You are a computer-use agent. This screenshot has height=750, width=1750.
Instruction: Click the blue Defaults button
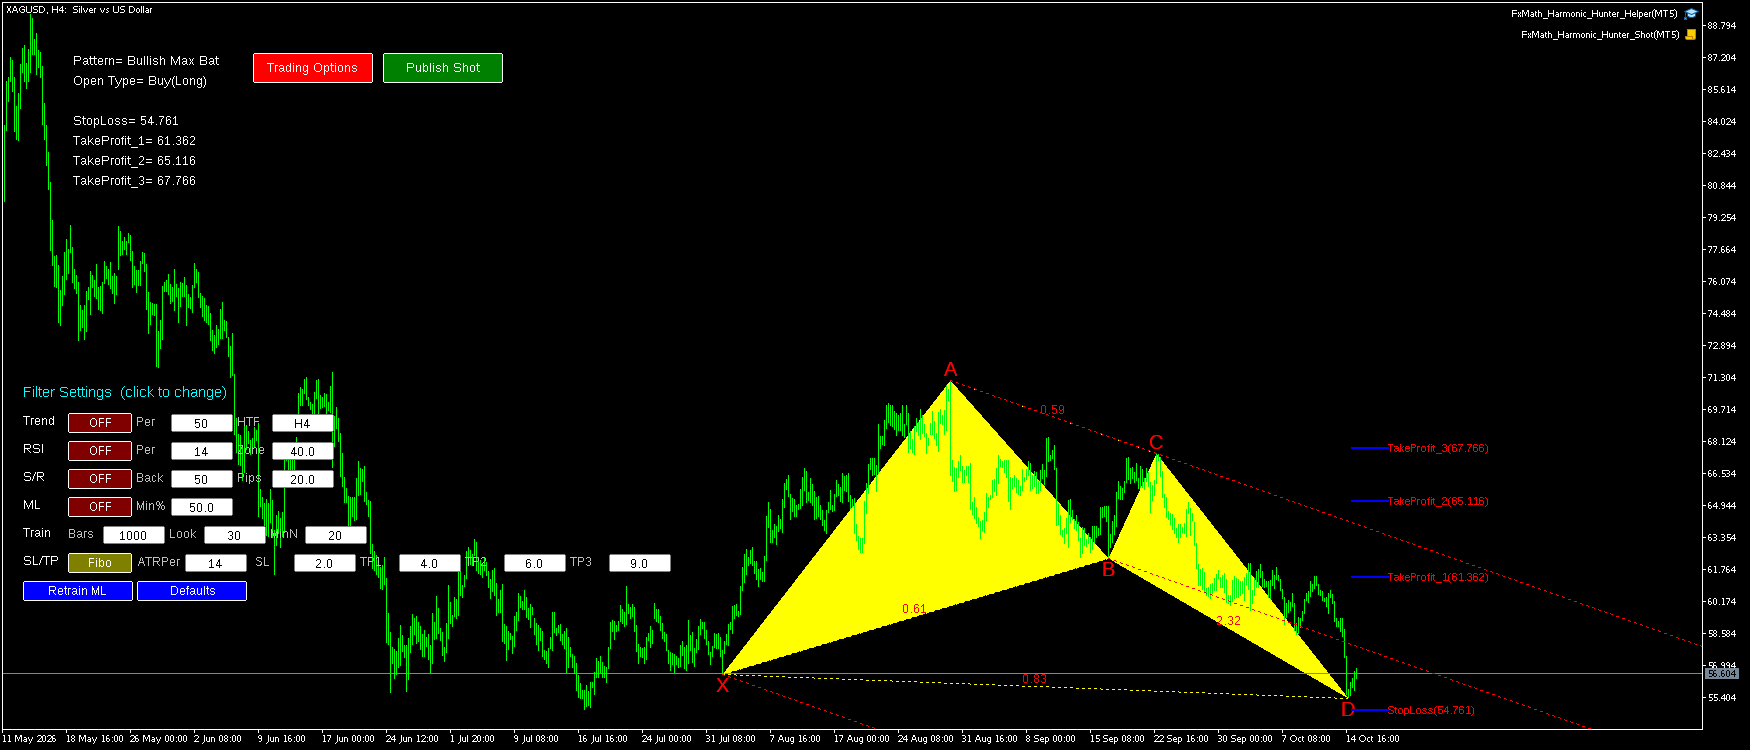coord(192,591)
